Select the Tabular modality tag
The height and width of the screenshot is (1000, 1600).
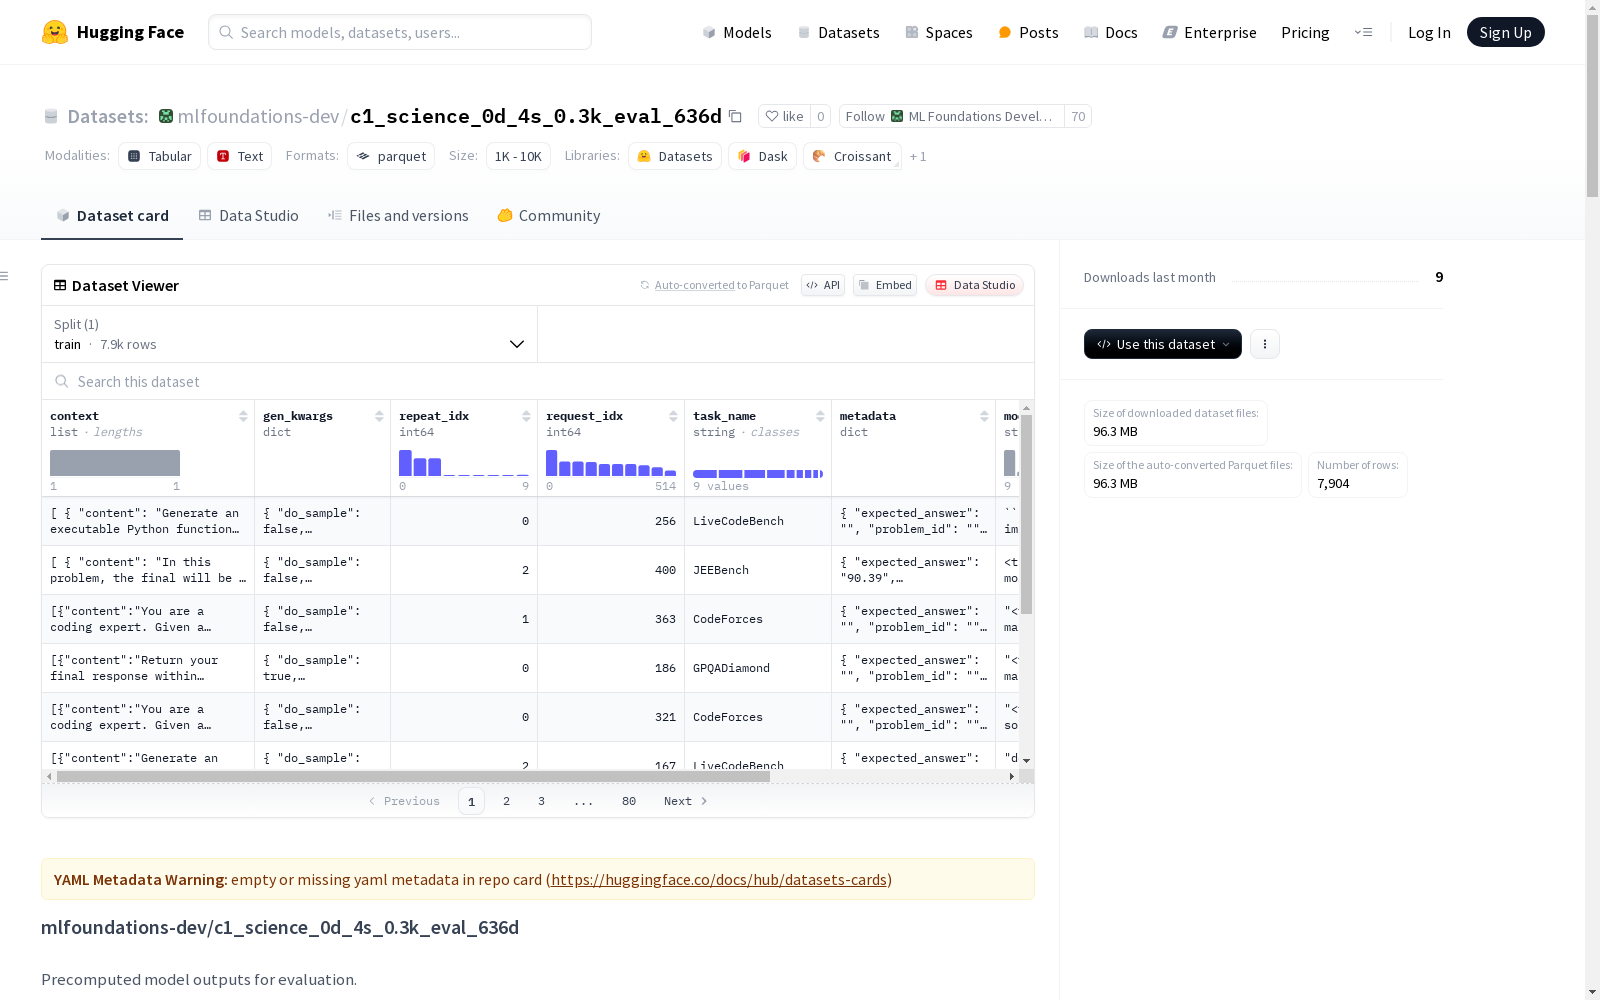(x=160, y=156)
